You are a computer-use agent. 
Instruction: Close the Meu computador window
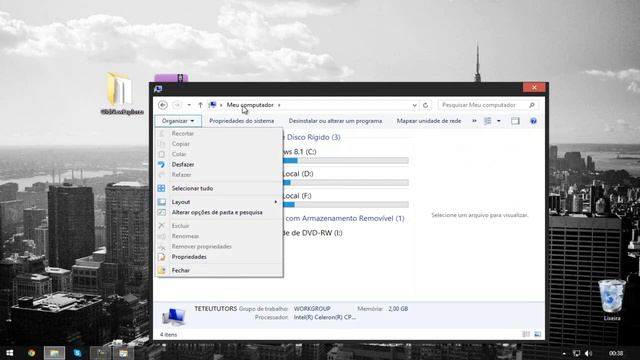pyautogui.click(x=534, y=87)
